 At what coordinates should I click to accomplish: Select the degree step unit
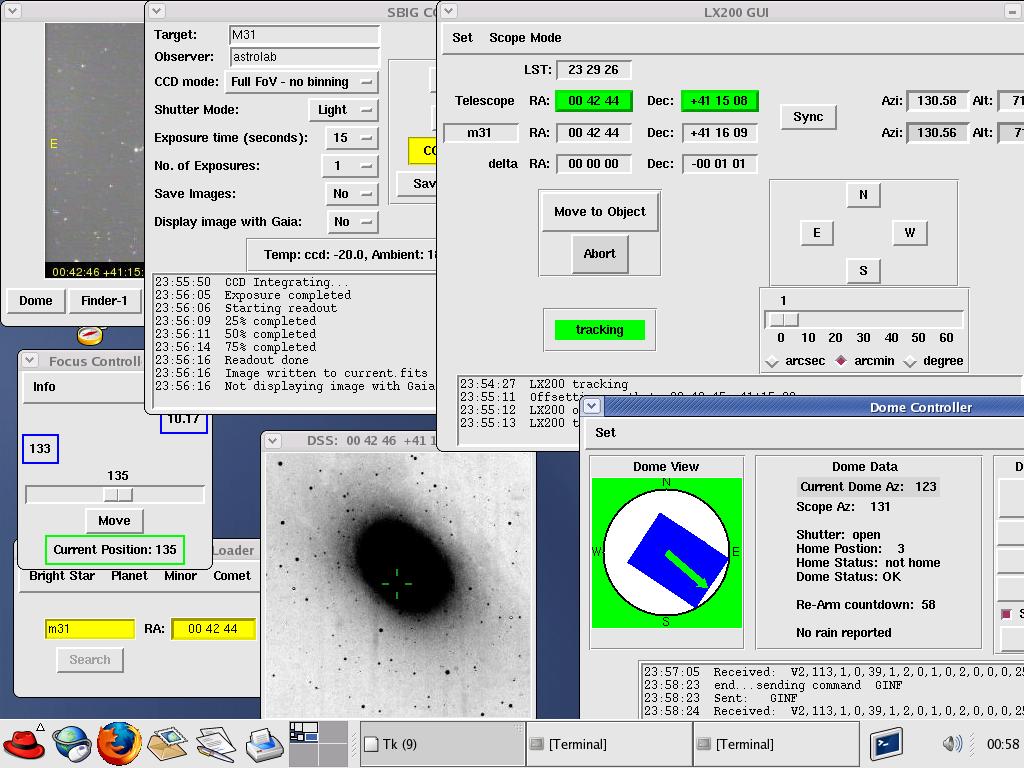pyautogui.click(x=911, y=361)
